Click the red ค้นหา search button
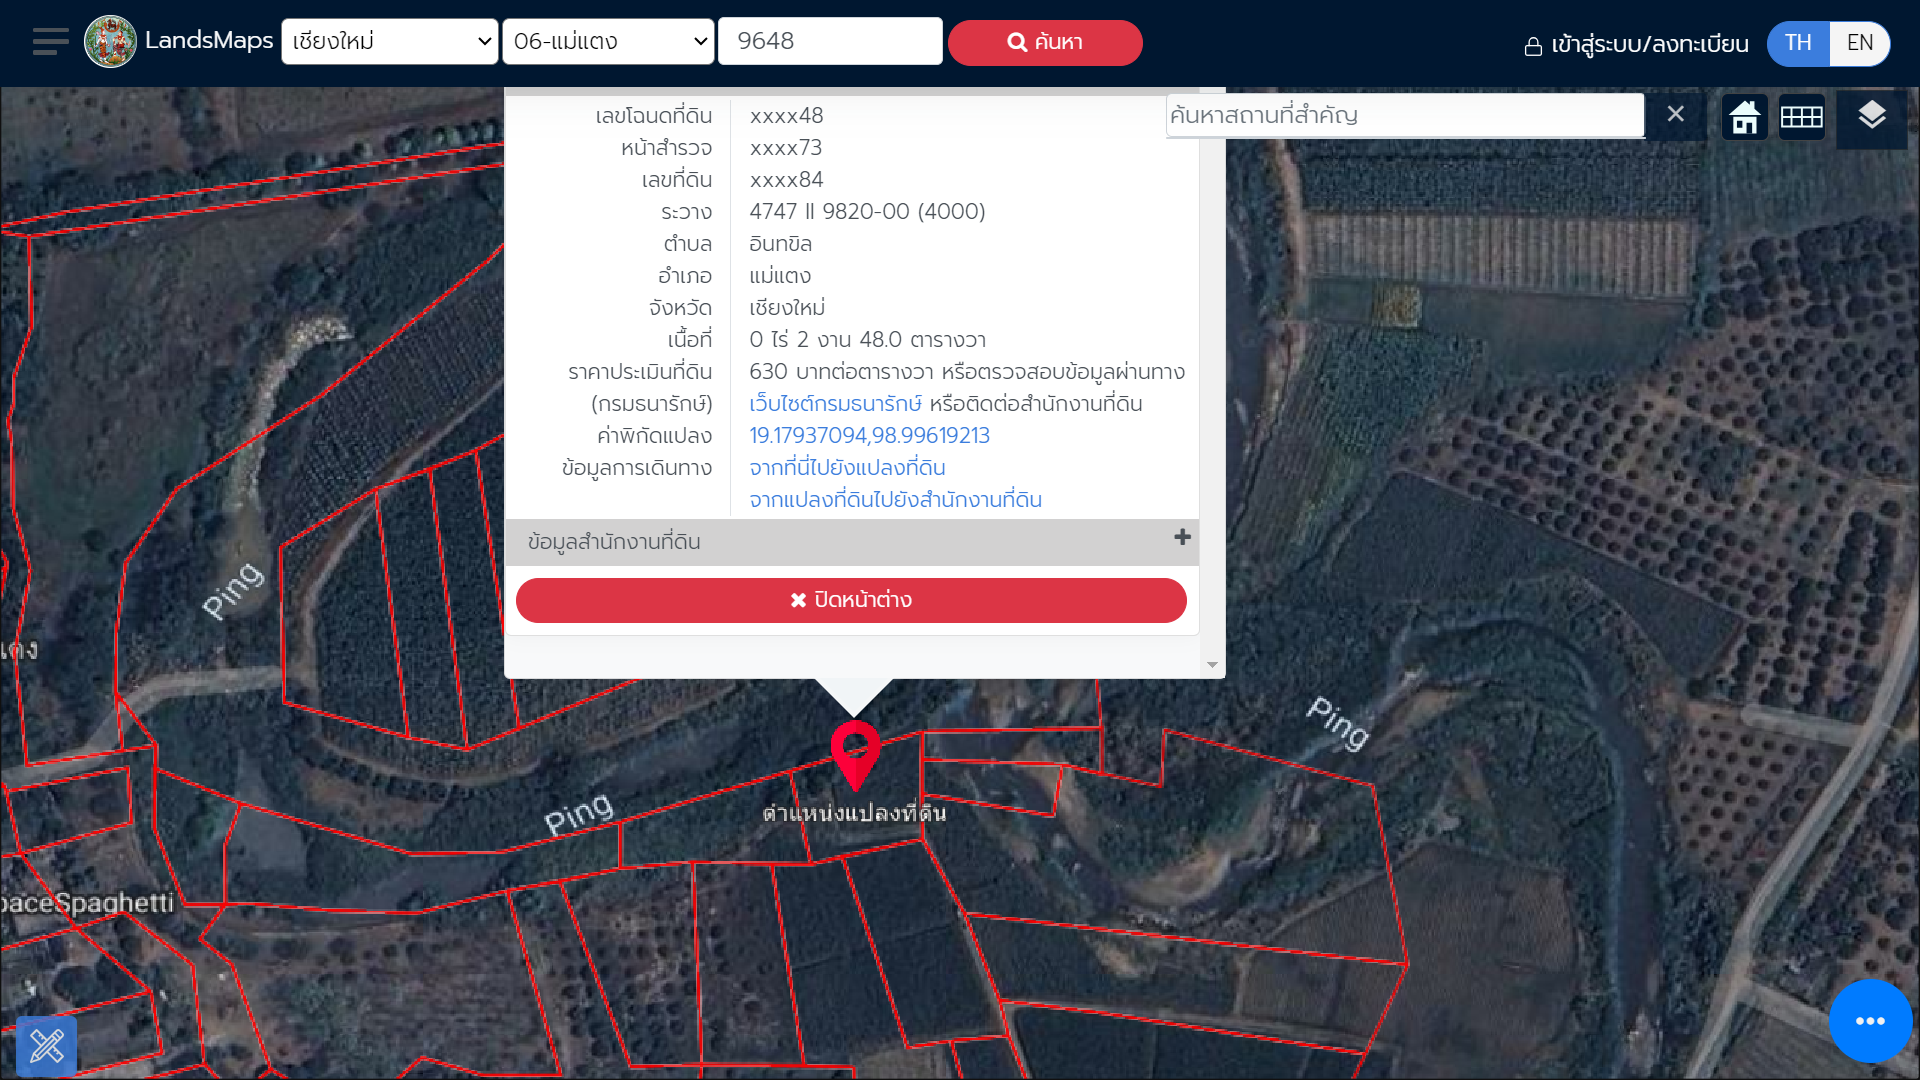1920x1080 pixels. (1045, 43)
